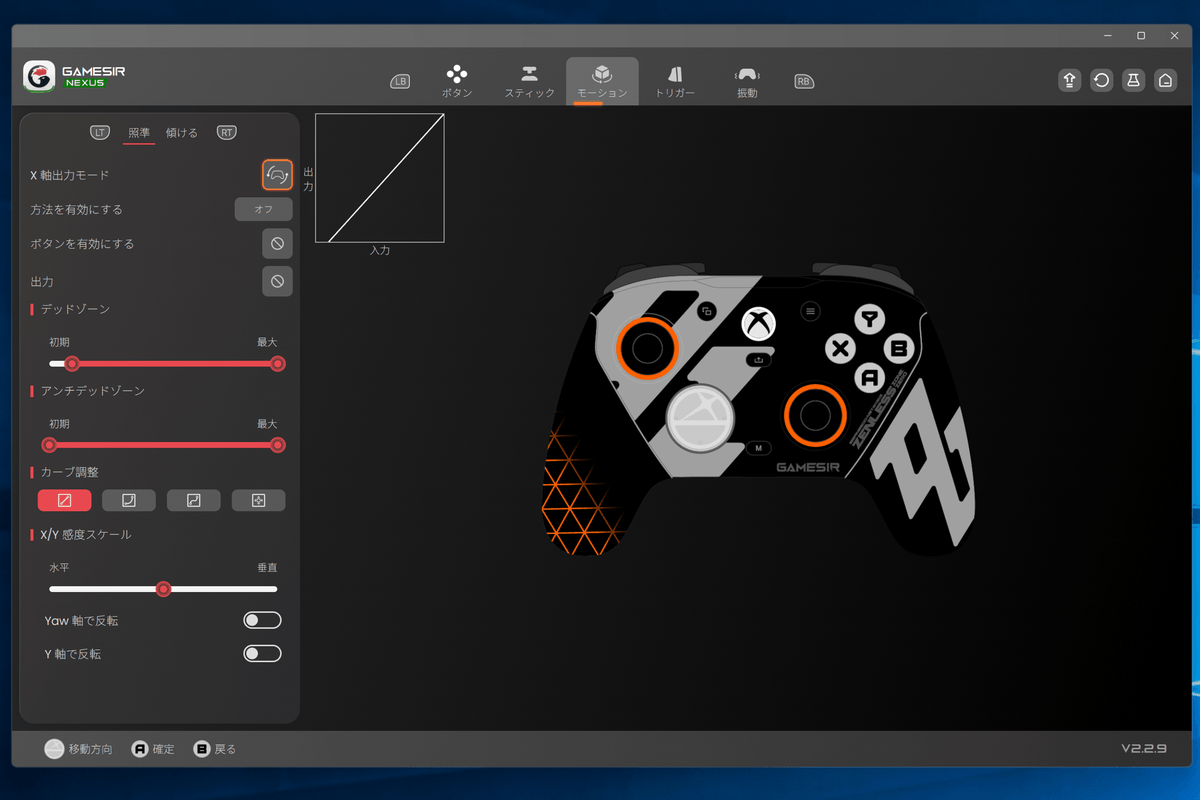Screen dimensions: 1200x800
Task: Open the flask test icon
Action: click(x=1133, y=81)
